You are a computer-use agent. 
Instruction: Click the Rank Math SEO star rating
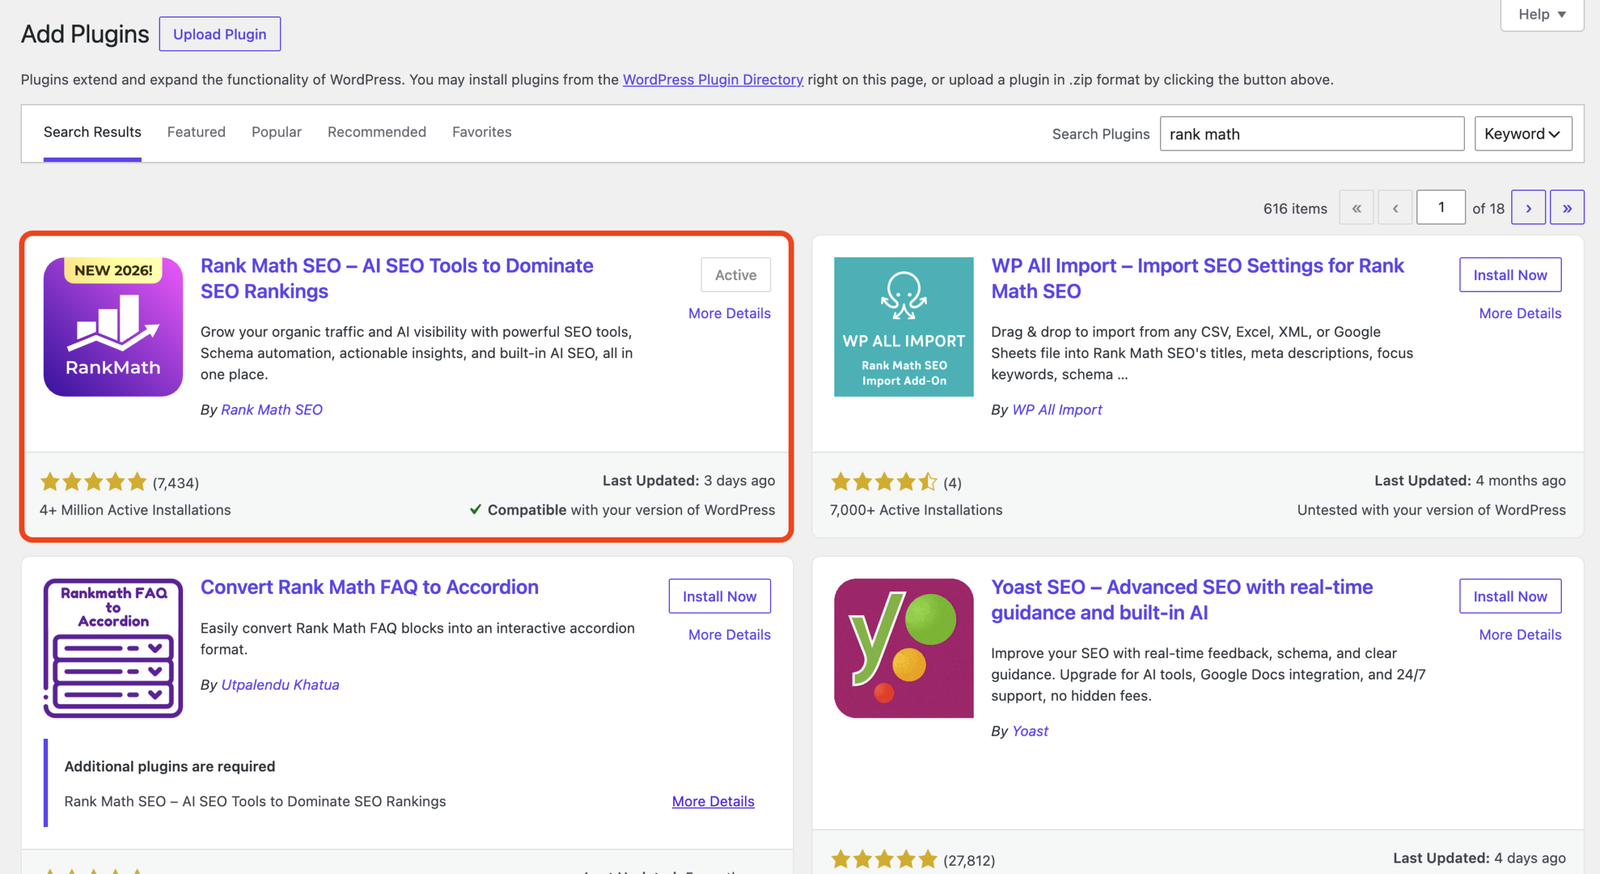click(93, 482)
